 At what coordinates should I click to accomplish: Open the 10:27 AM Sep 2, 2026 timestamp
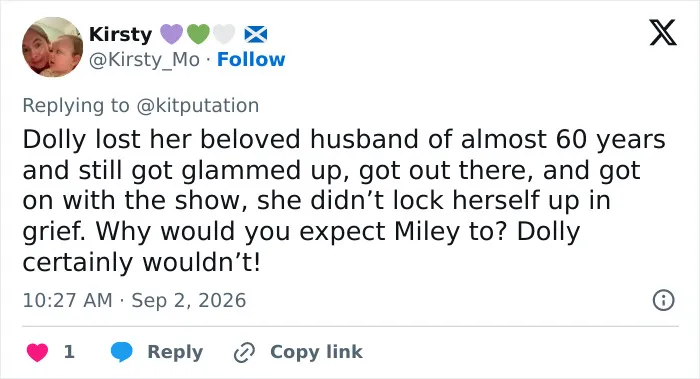[x=134, y=300]
